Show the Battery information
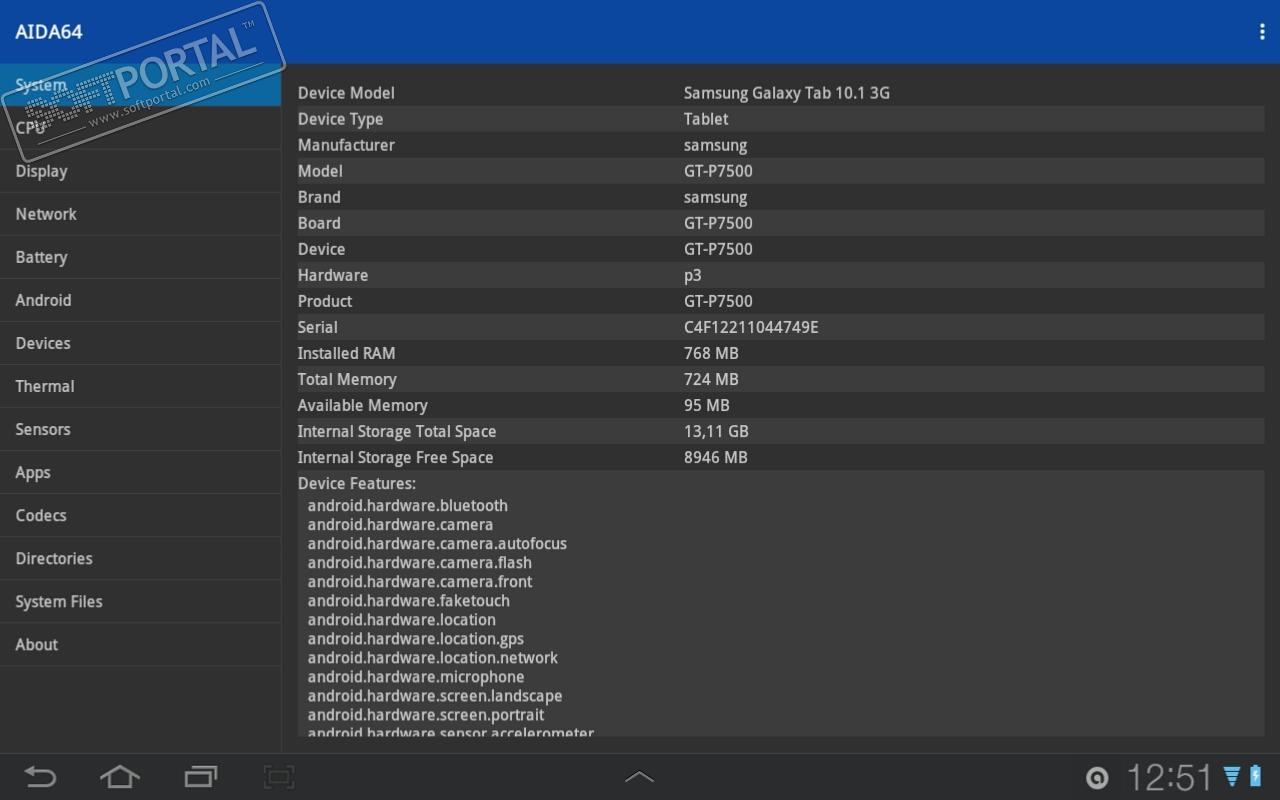The height and width of the screenshot is (800, 1280). [140, 257]
